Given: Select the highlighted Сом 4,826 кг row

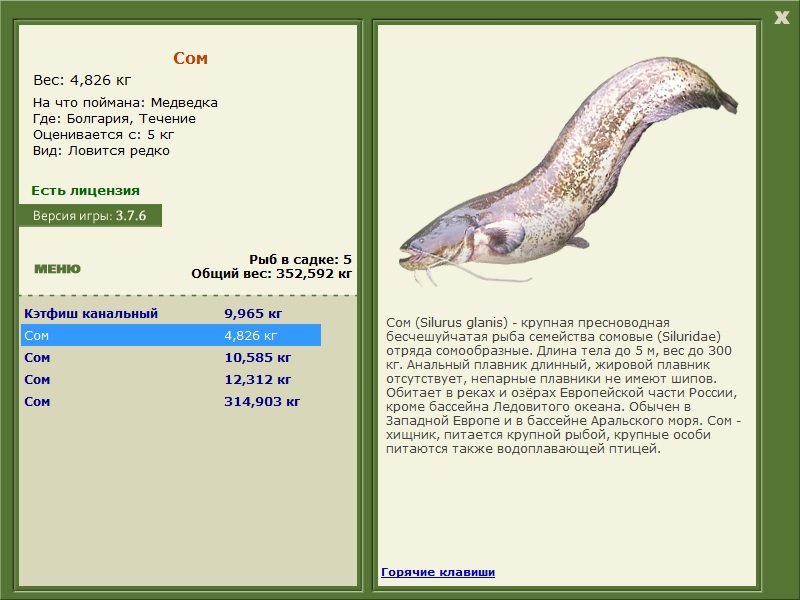Looking at the screenshot, I should coord(171,335).
